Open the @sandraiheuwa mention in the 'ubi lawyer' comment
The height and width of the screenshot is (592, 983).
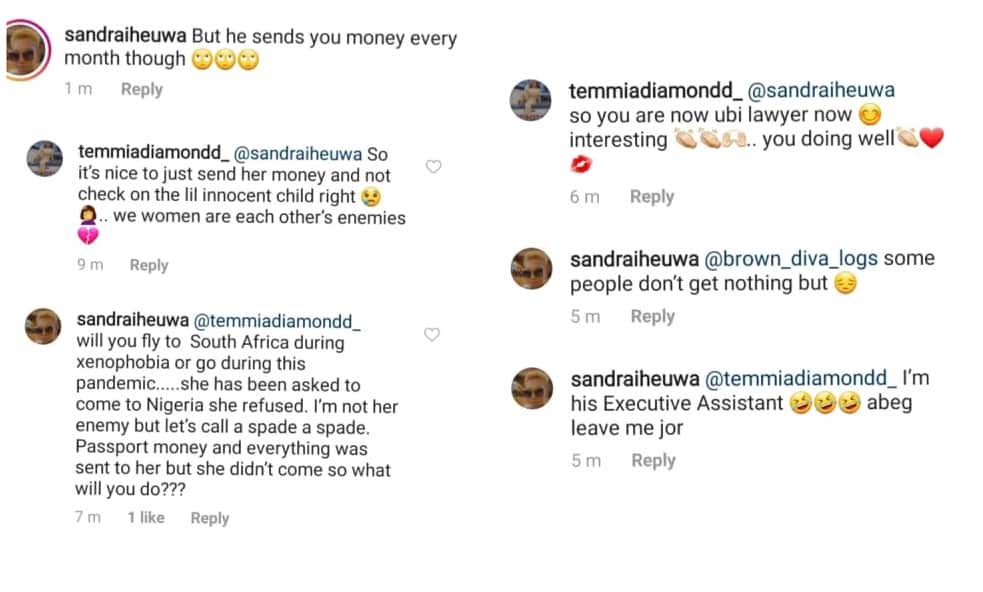pos(821,91)
